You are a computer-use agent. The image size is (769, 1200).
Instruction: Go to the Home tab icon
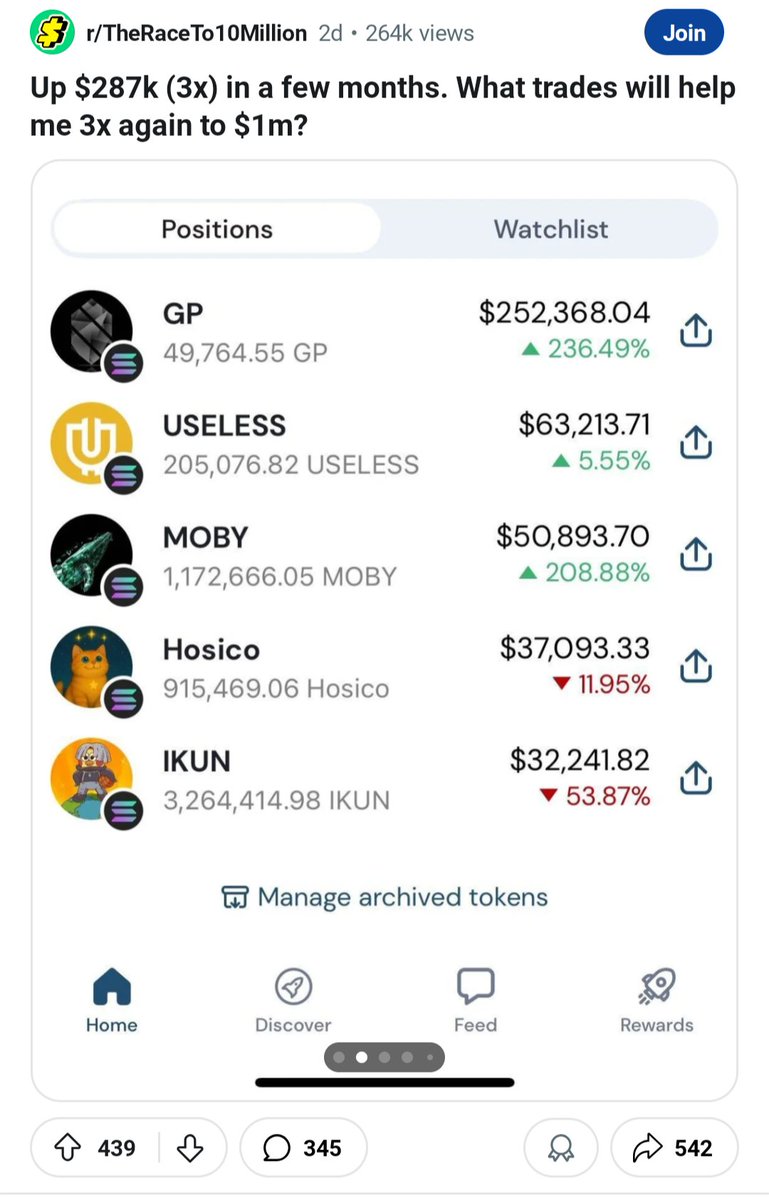[x=112, y=986]
